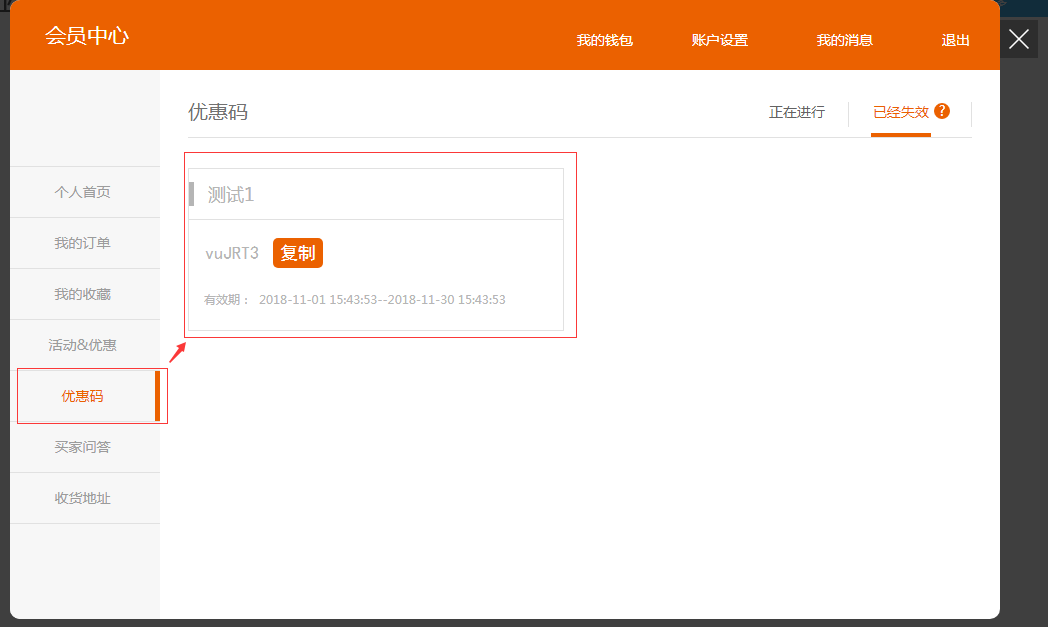
Task: Open 买家问答 in the sidebar
Action: coord(82,447)
